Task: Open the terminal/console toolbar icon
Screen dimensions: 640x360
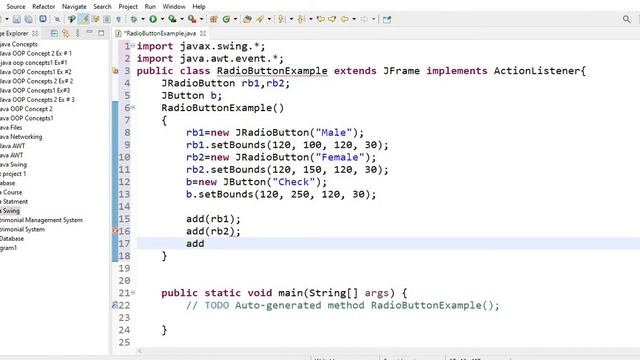Action: click(x=43, y=19)
